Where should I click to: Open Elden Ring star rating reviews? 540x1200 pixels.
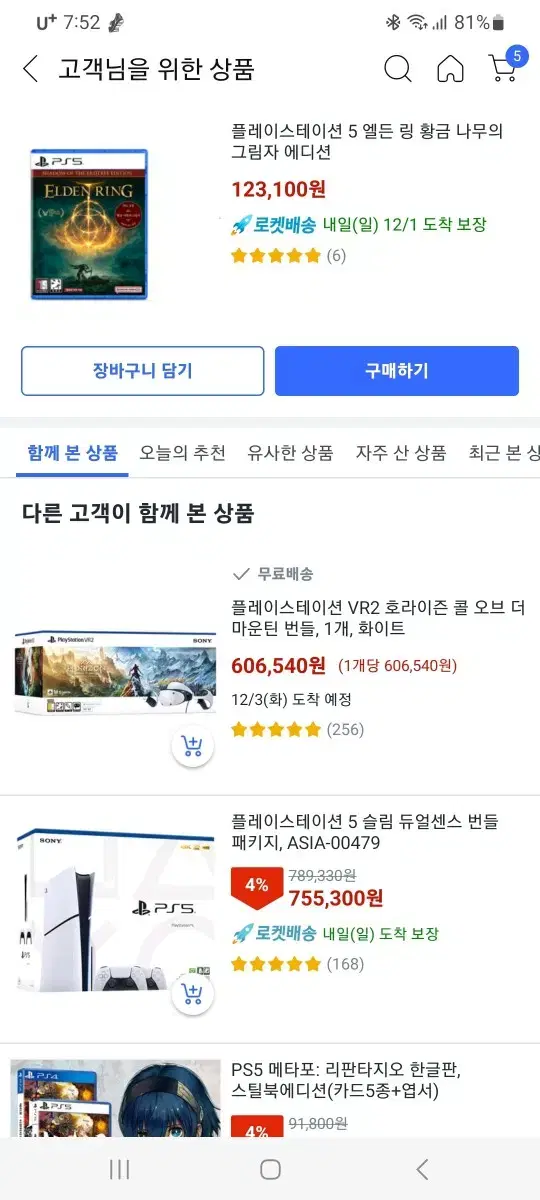pyautogui.click(x=288, y=255)
